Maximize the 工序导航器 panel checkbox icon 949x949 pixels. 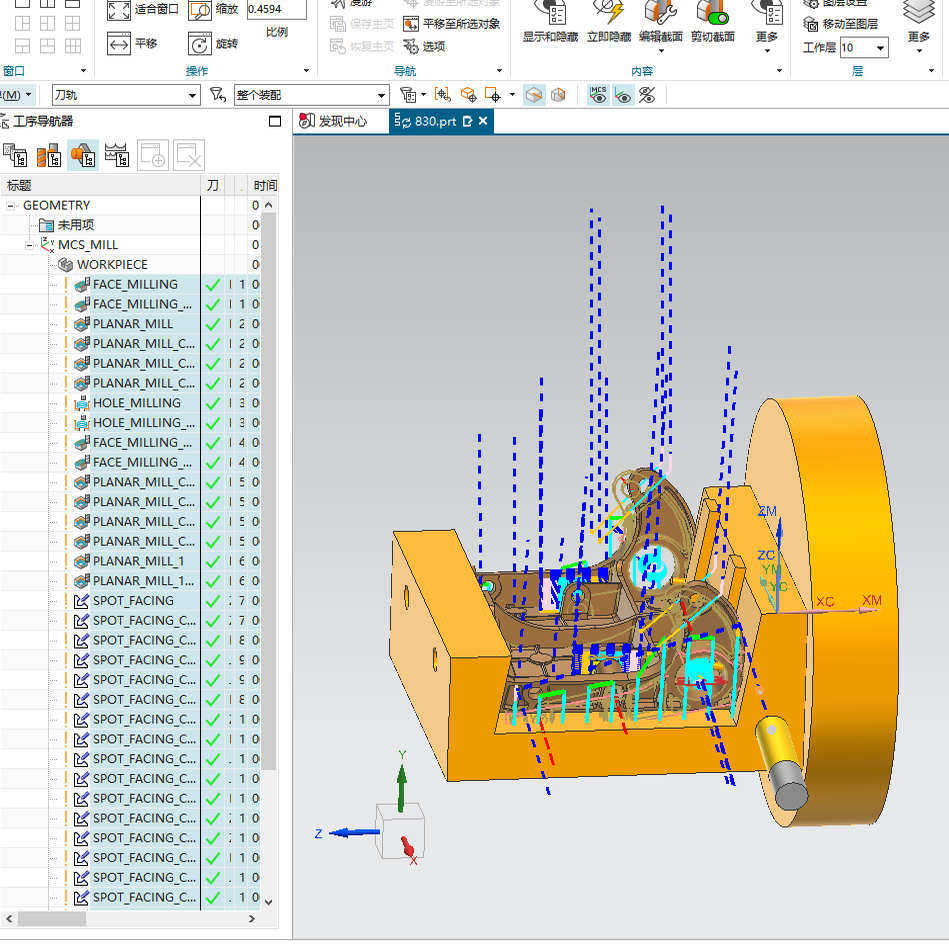tap(275, 121)
